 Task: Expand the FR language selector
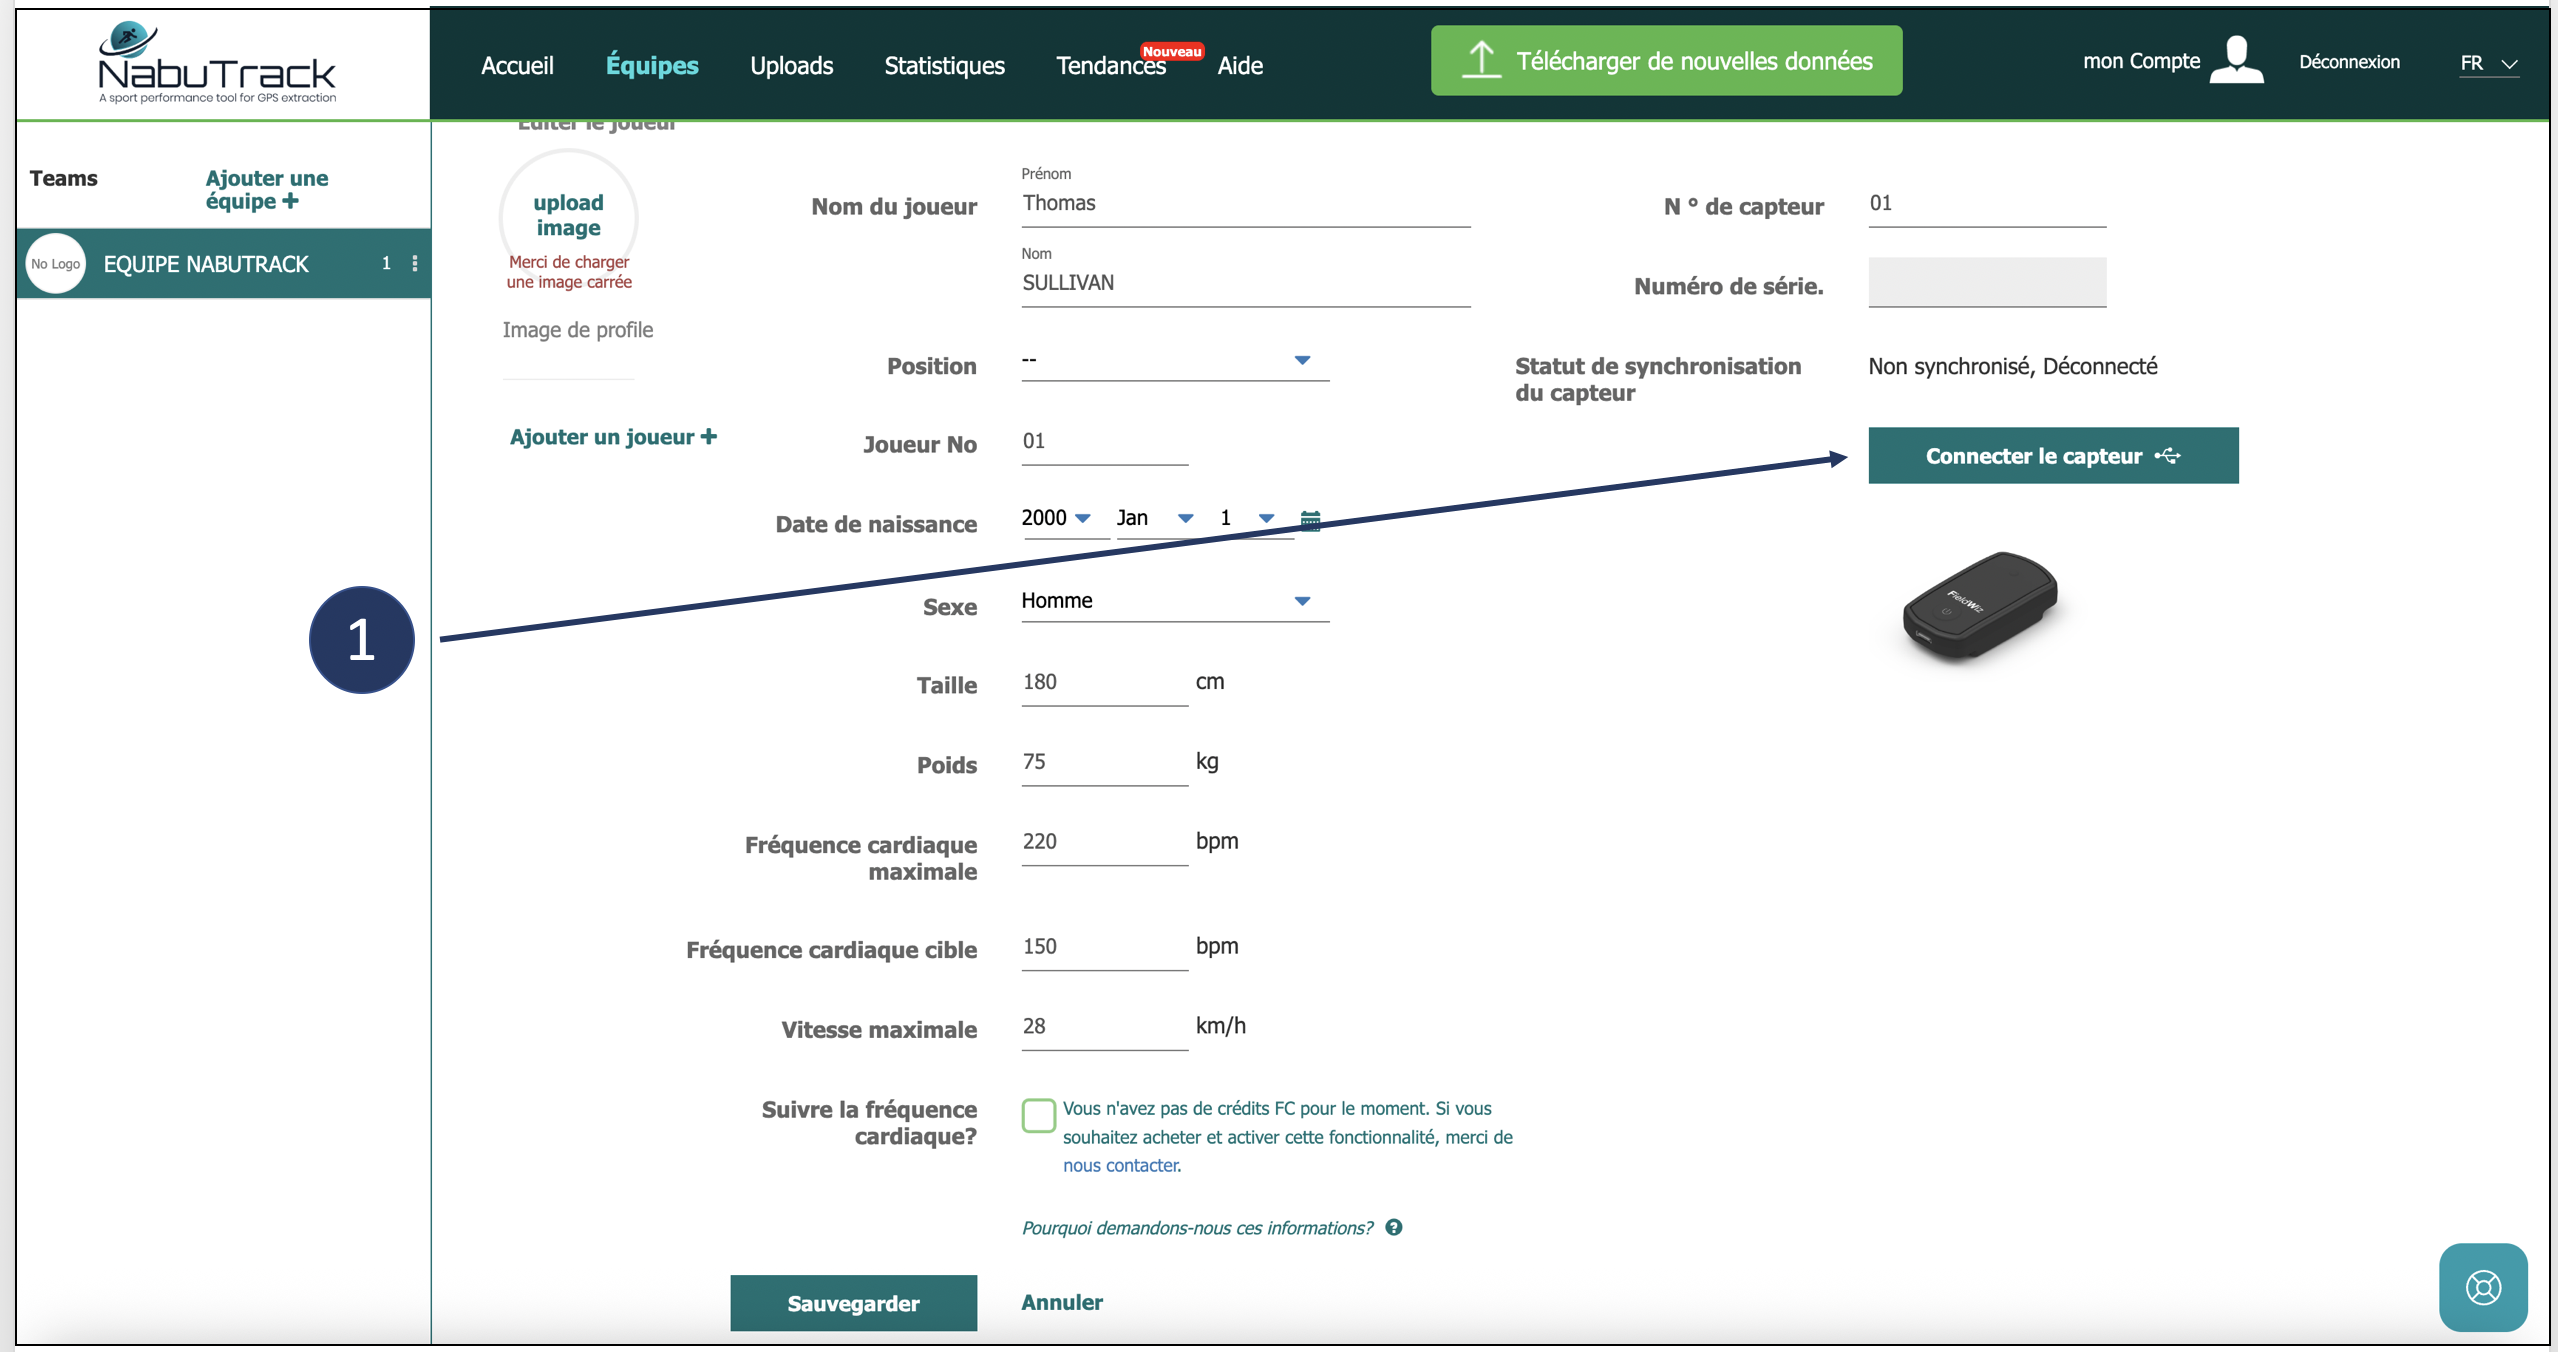[x=2488, y=63]
